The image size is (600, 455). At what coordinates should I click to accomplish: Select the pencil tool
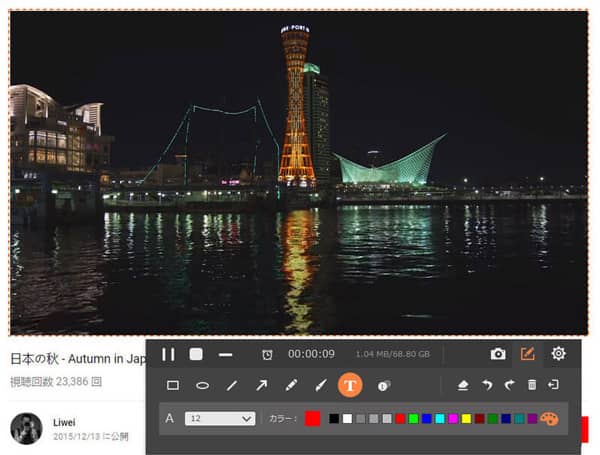pyautogui.click(x=291, y=385)
